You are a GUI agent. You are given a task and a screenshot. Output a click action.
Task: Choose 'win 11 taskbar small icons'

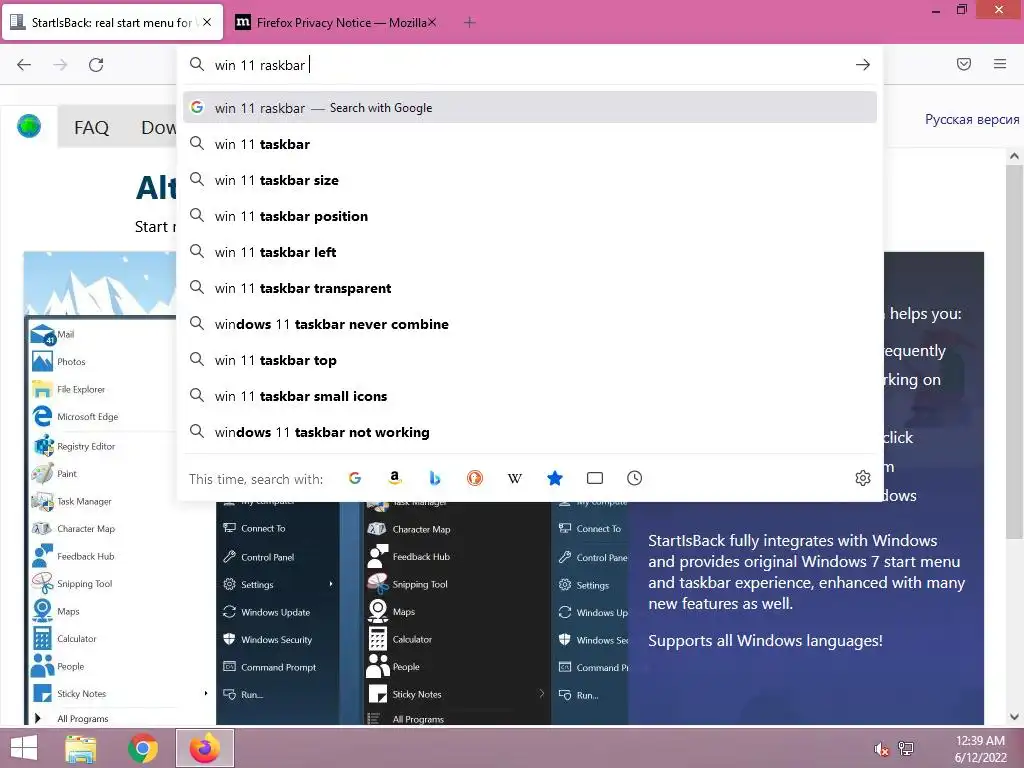tap(530, 396)
